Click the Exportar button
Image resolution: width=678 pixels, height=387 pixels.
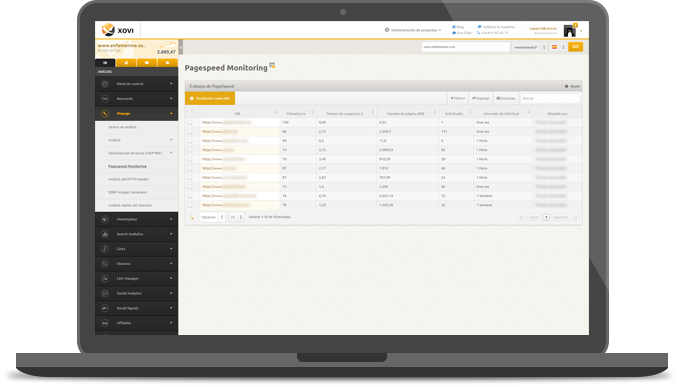click(480, 99)
